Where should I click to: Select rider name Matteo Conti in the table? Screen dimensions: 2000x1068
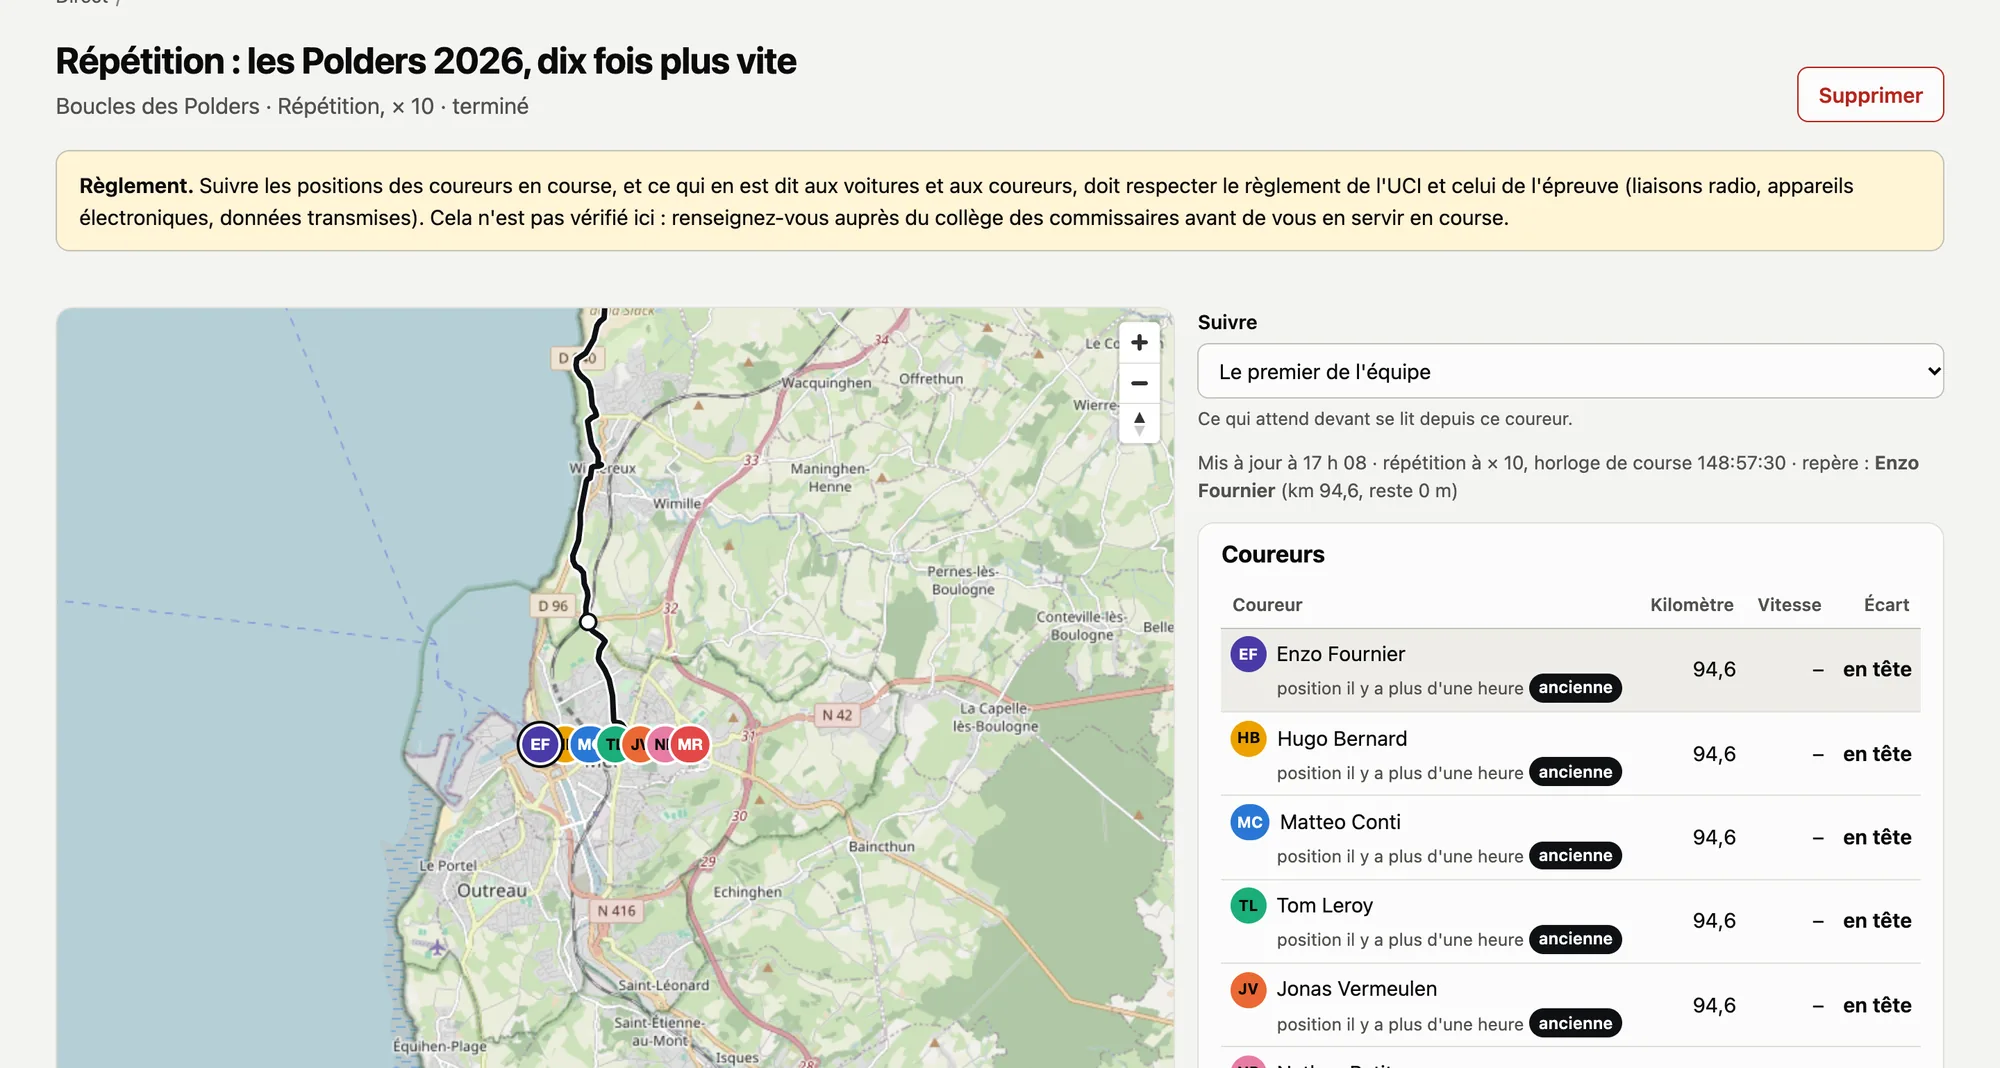click(1340, 822)
